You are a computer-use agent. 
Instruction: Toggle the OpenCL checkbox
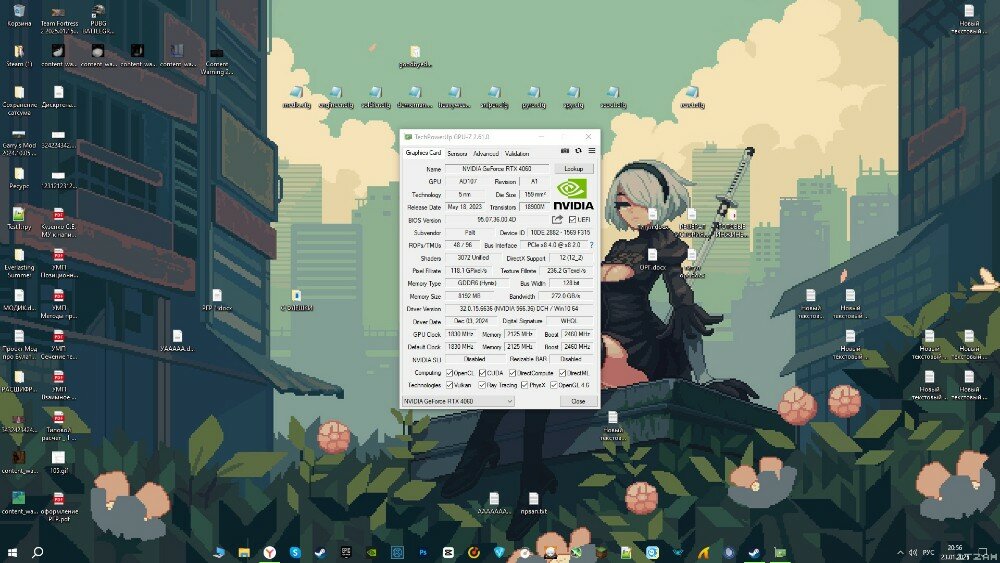click(449, 373)
